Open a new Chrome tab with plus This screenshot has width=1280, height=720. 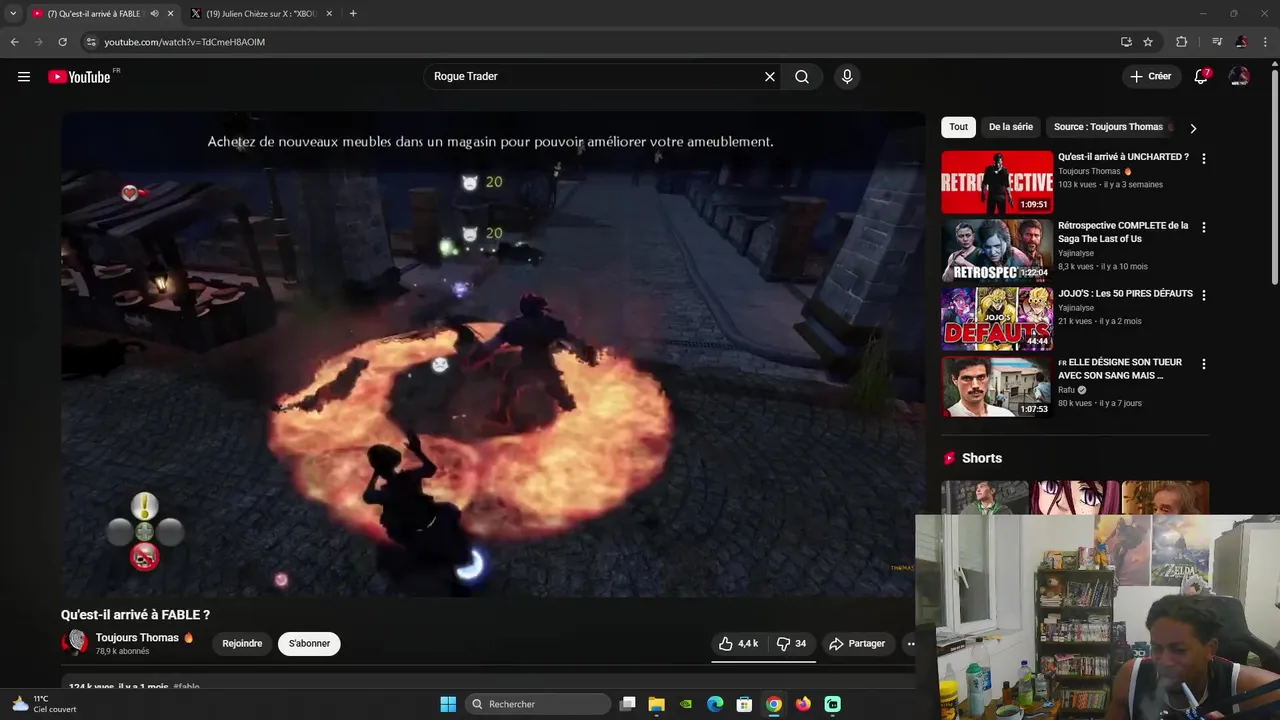pyautogui.click(x=353, y=13)
